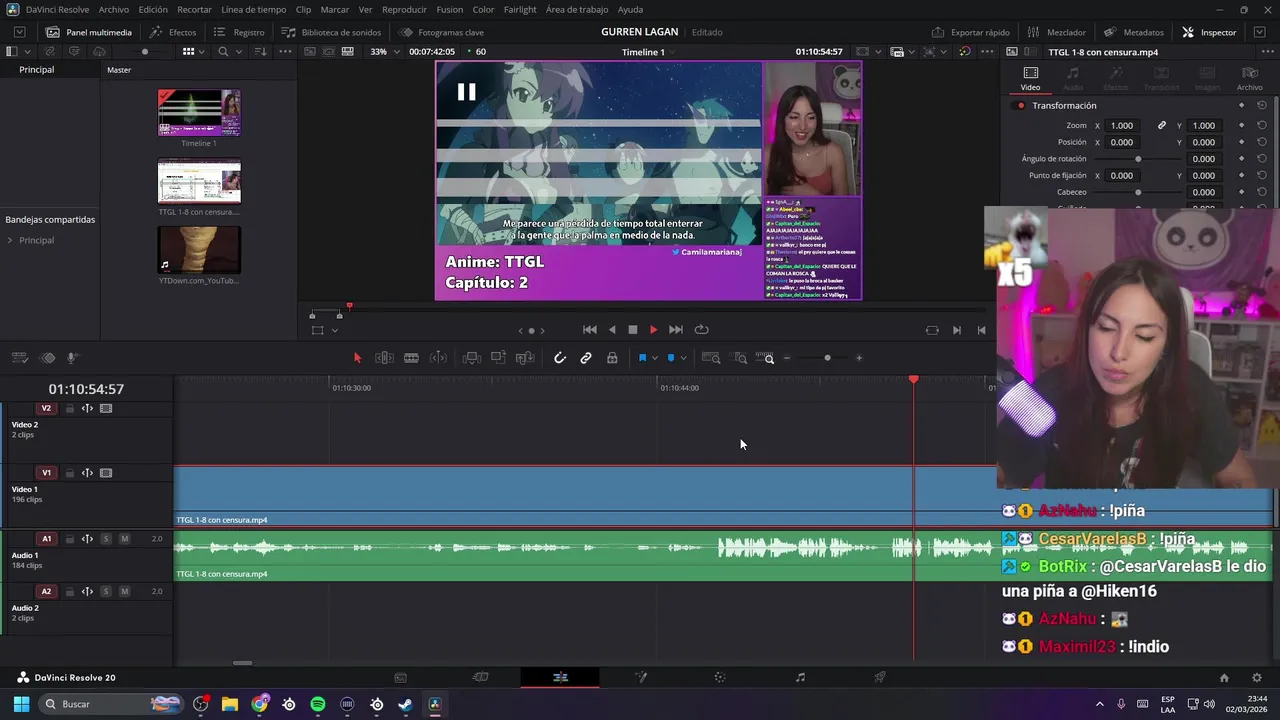Image resolution: width=1280 pixels, height=720 pixels.
Task: Add a blue Marker at playhead
Action: coord(671,358)
